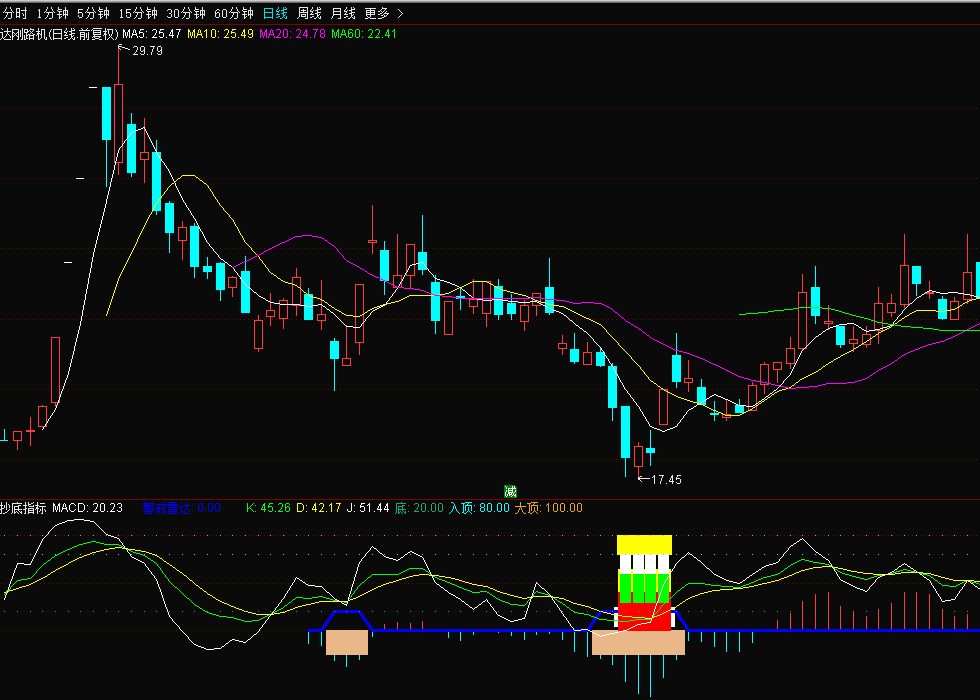Image resolution: width=980 pixels, height=700 pixels.
Task: Click the MA5: 25.47 indicator label
Action: tap(151, 34)
